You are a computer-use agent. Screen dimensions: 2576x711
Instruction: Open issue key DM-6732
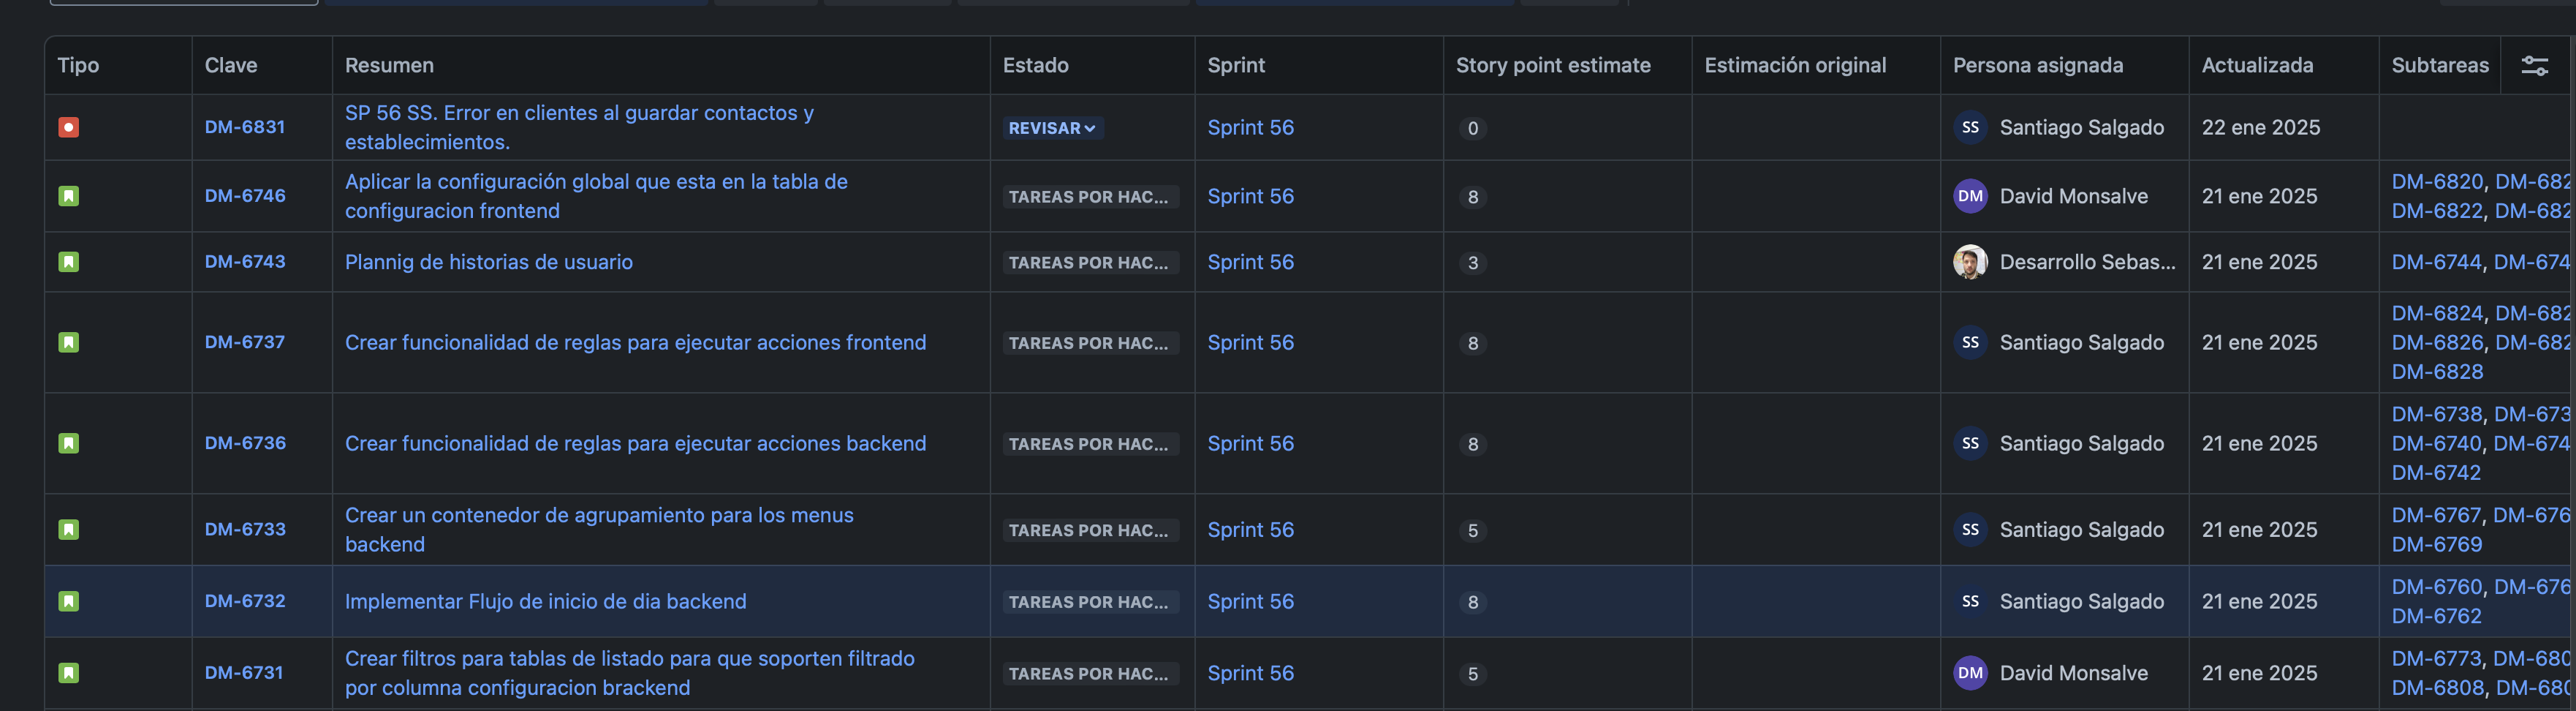click(245, 601)
